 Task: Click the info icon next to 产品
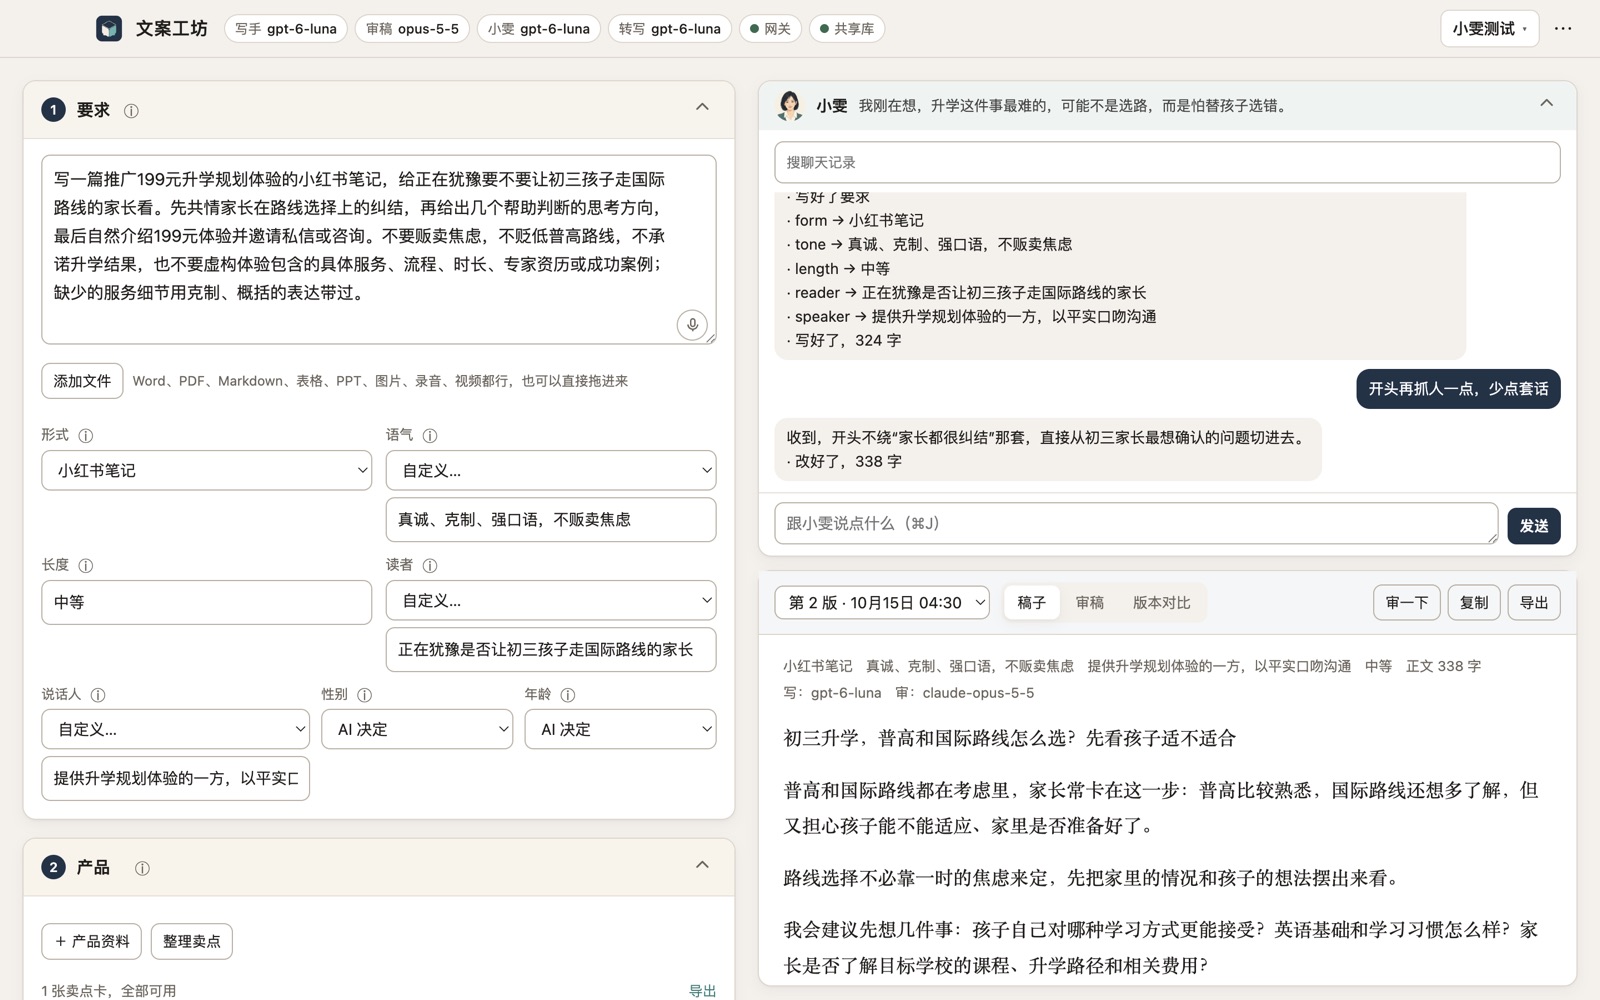click(142, 868)
